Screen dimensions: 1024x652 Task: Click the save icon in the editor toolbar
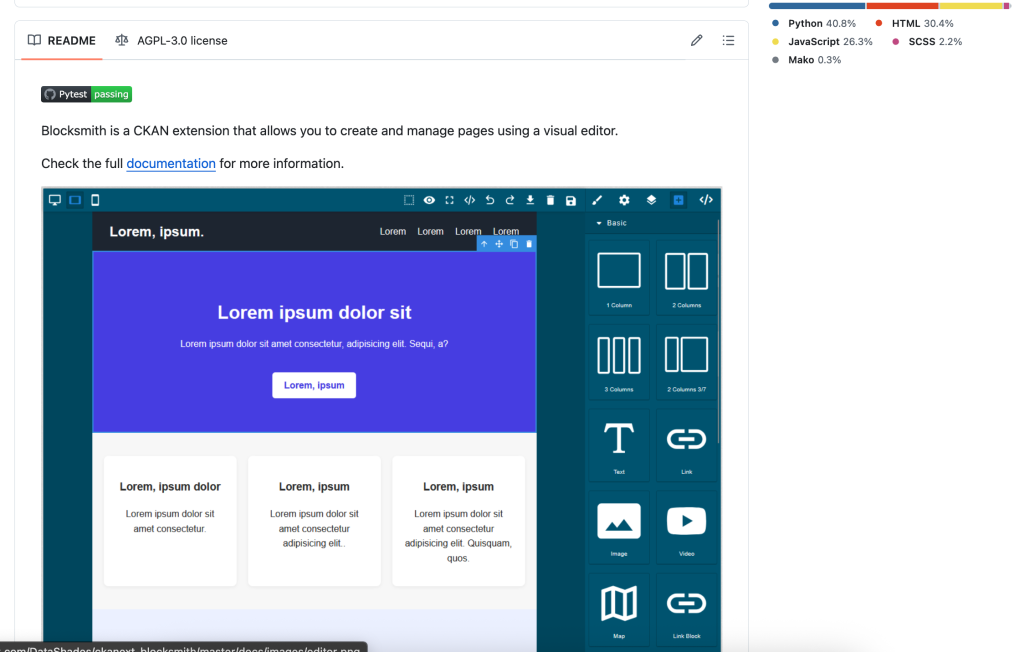tap(570, 200)
